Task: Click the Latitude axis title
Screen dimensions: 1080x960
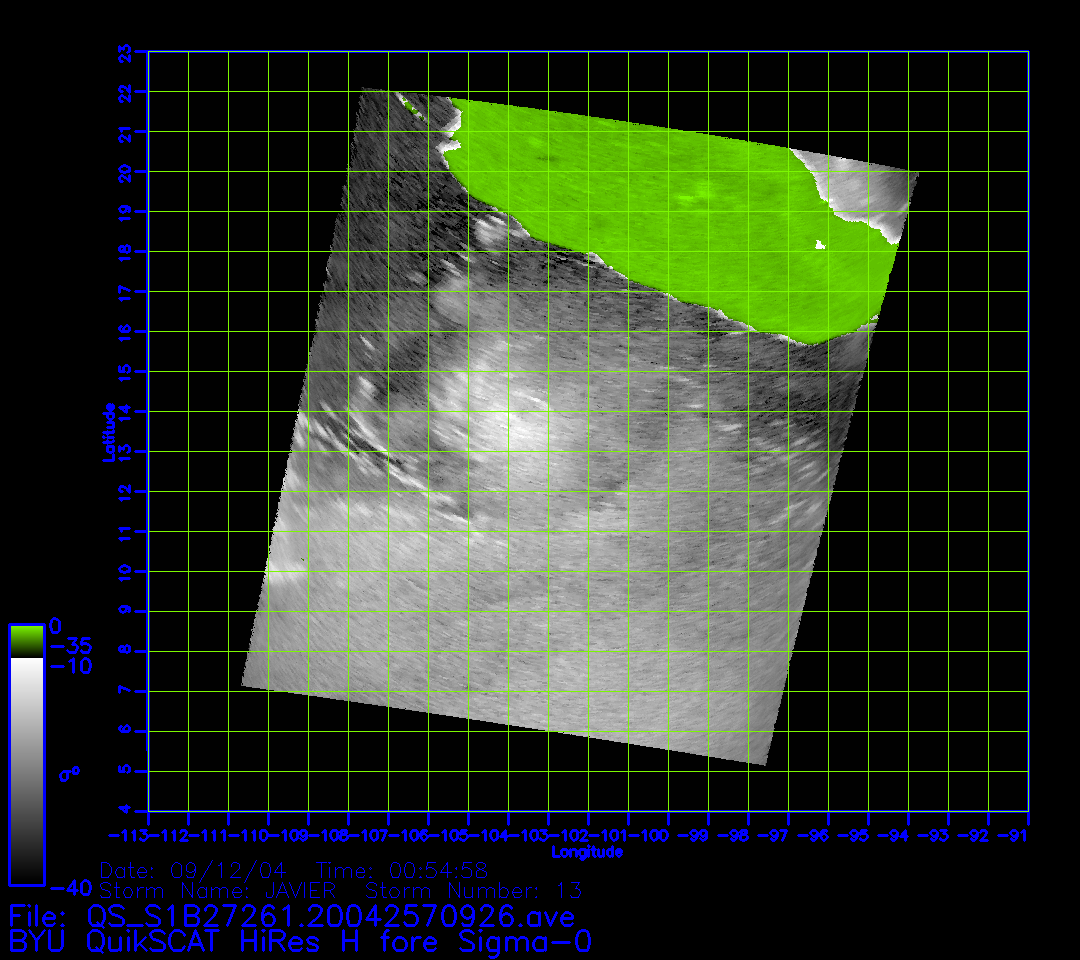Action: click(x=109, y=431)
